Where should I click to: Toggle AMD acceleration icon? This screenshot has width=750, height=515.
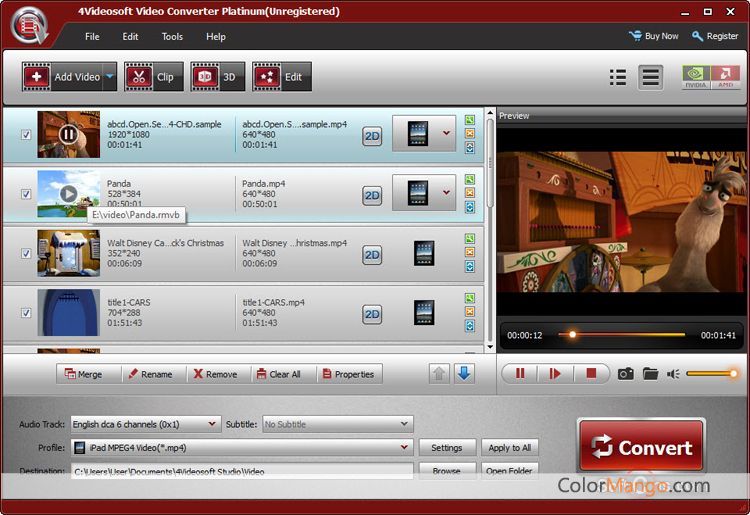click(x=726, y=77)
